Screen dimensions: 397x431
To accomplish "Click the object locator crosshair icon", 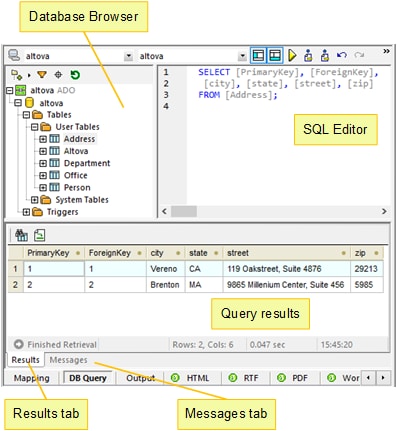I will click(58, 75).
